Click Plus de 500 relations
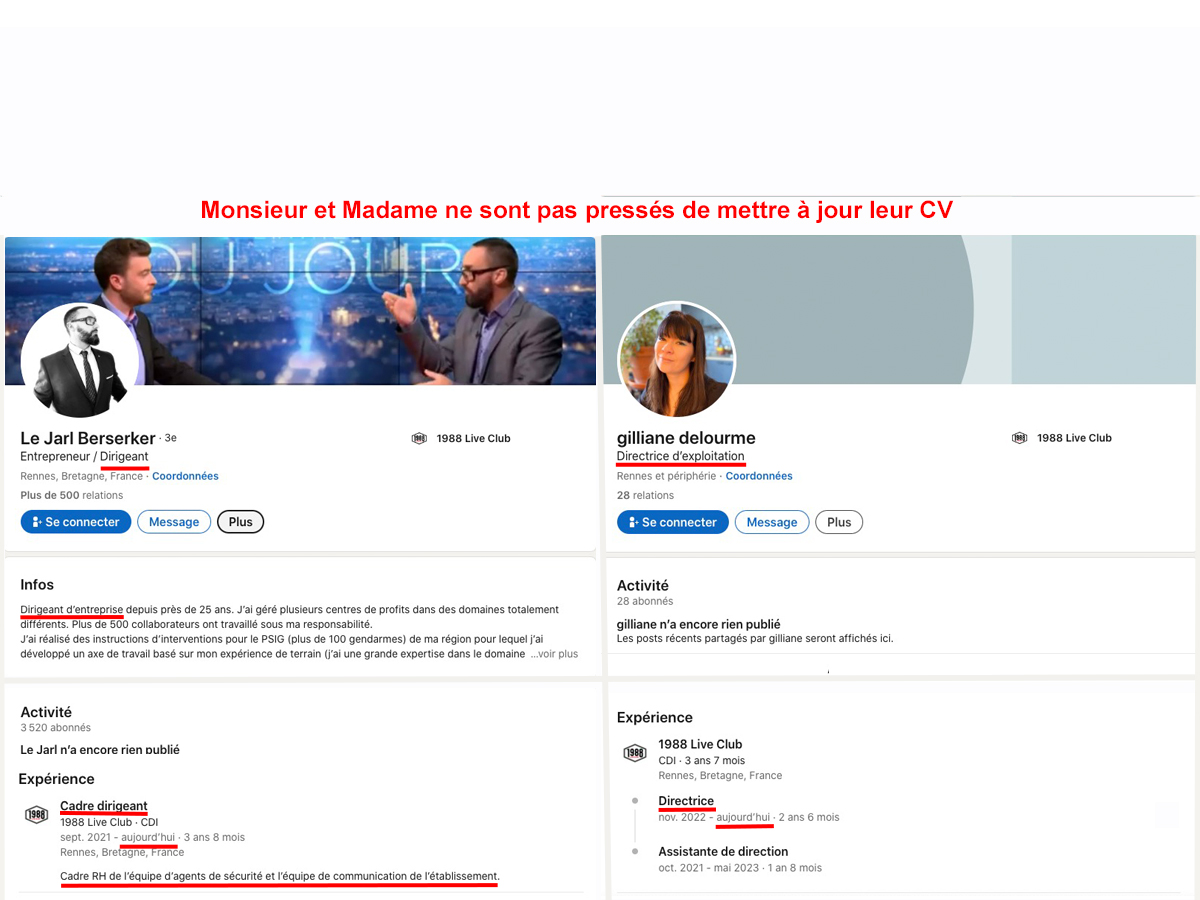This screenshot has width=1200, height=900. tap(72, 495)
